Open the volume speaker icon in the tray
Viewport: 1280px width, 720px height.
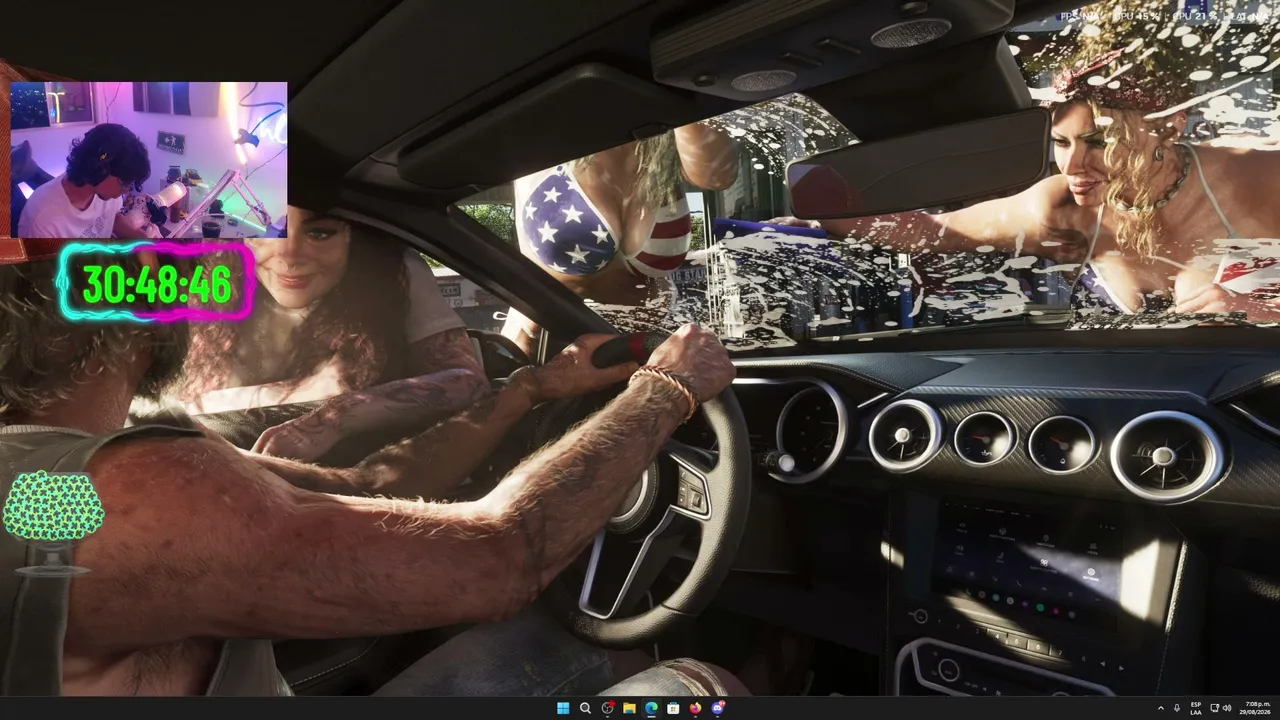point(1227,708)
